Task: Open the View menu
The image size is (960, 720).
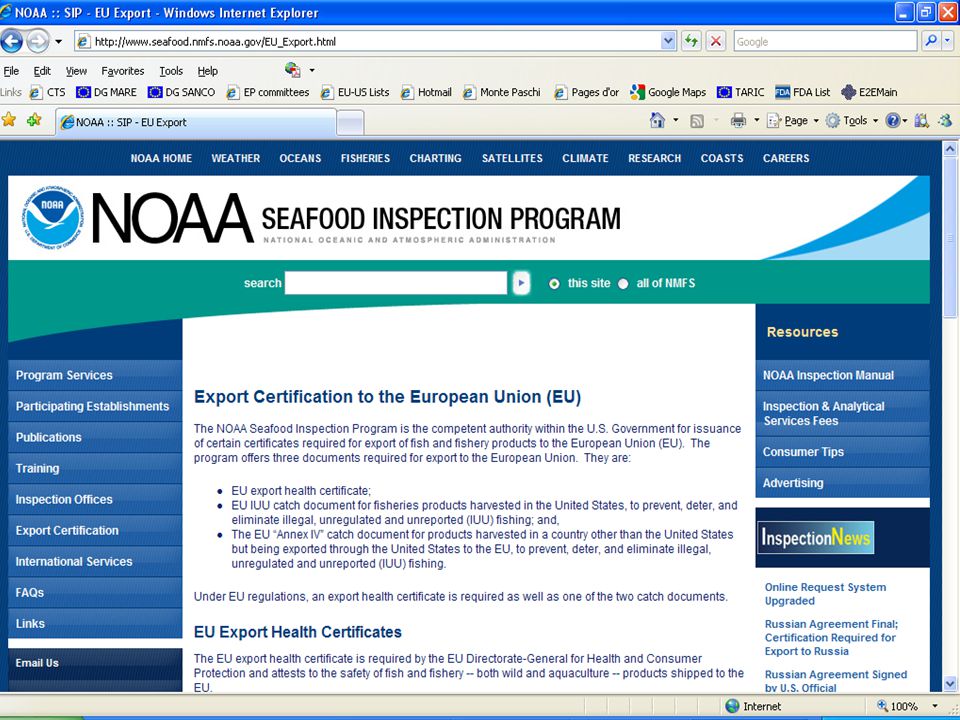Action: [76, 71]
